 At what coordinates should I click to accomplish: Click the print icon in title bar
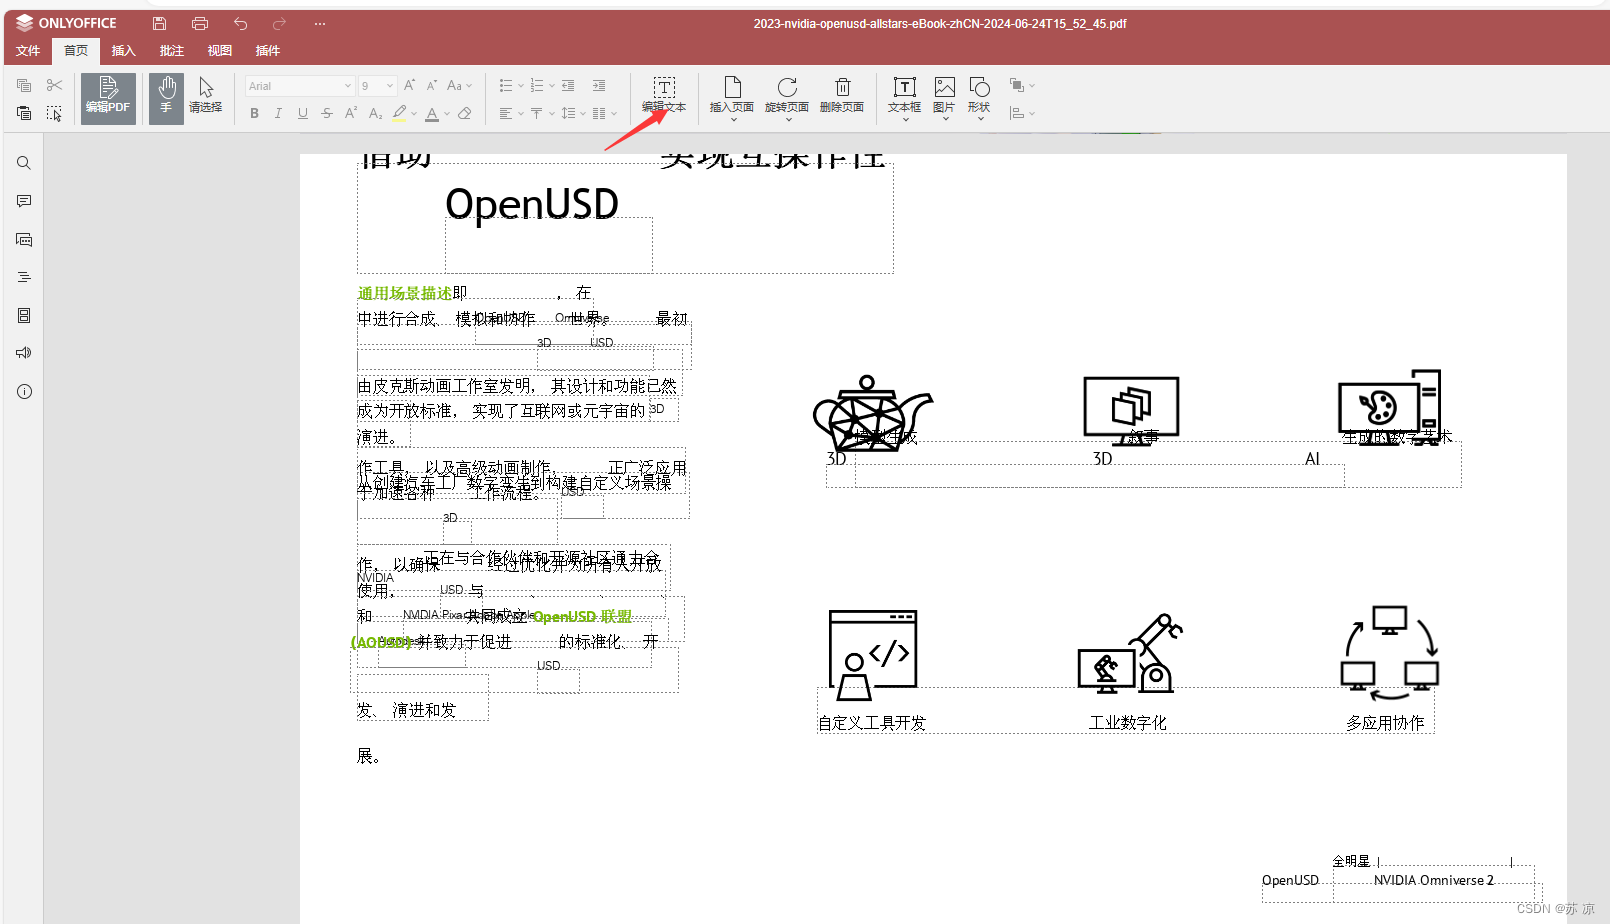point(200,23)
